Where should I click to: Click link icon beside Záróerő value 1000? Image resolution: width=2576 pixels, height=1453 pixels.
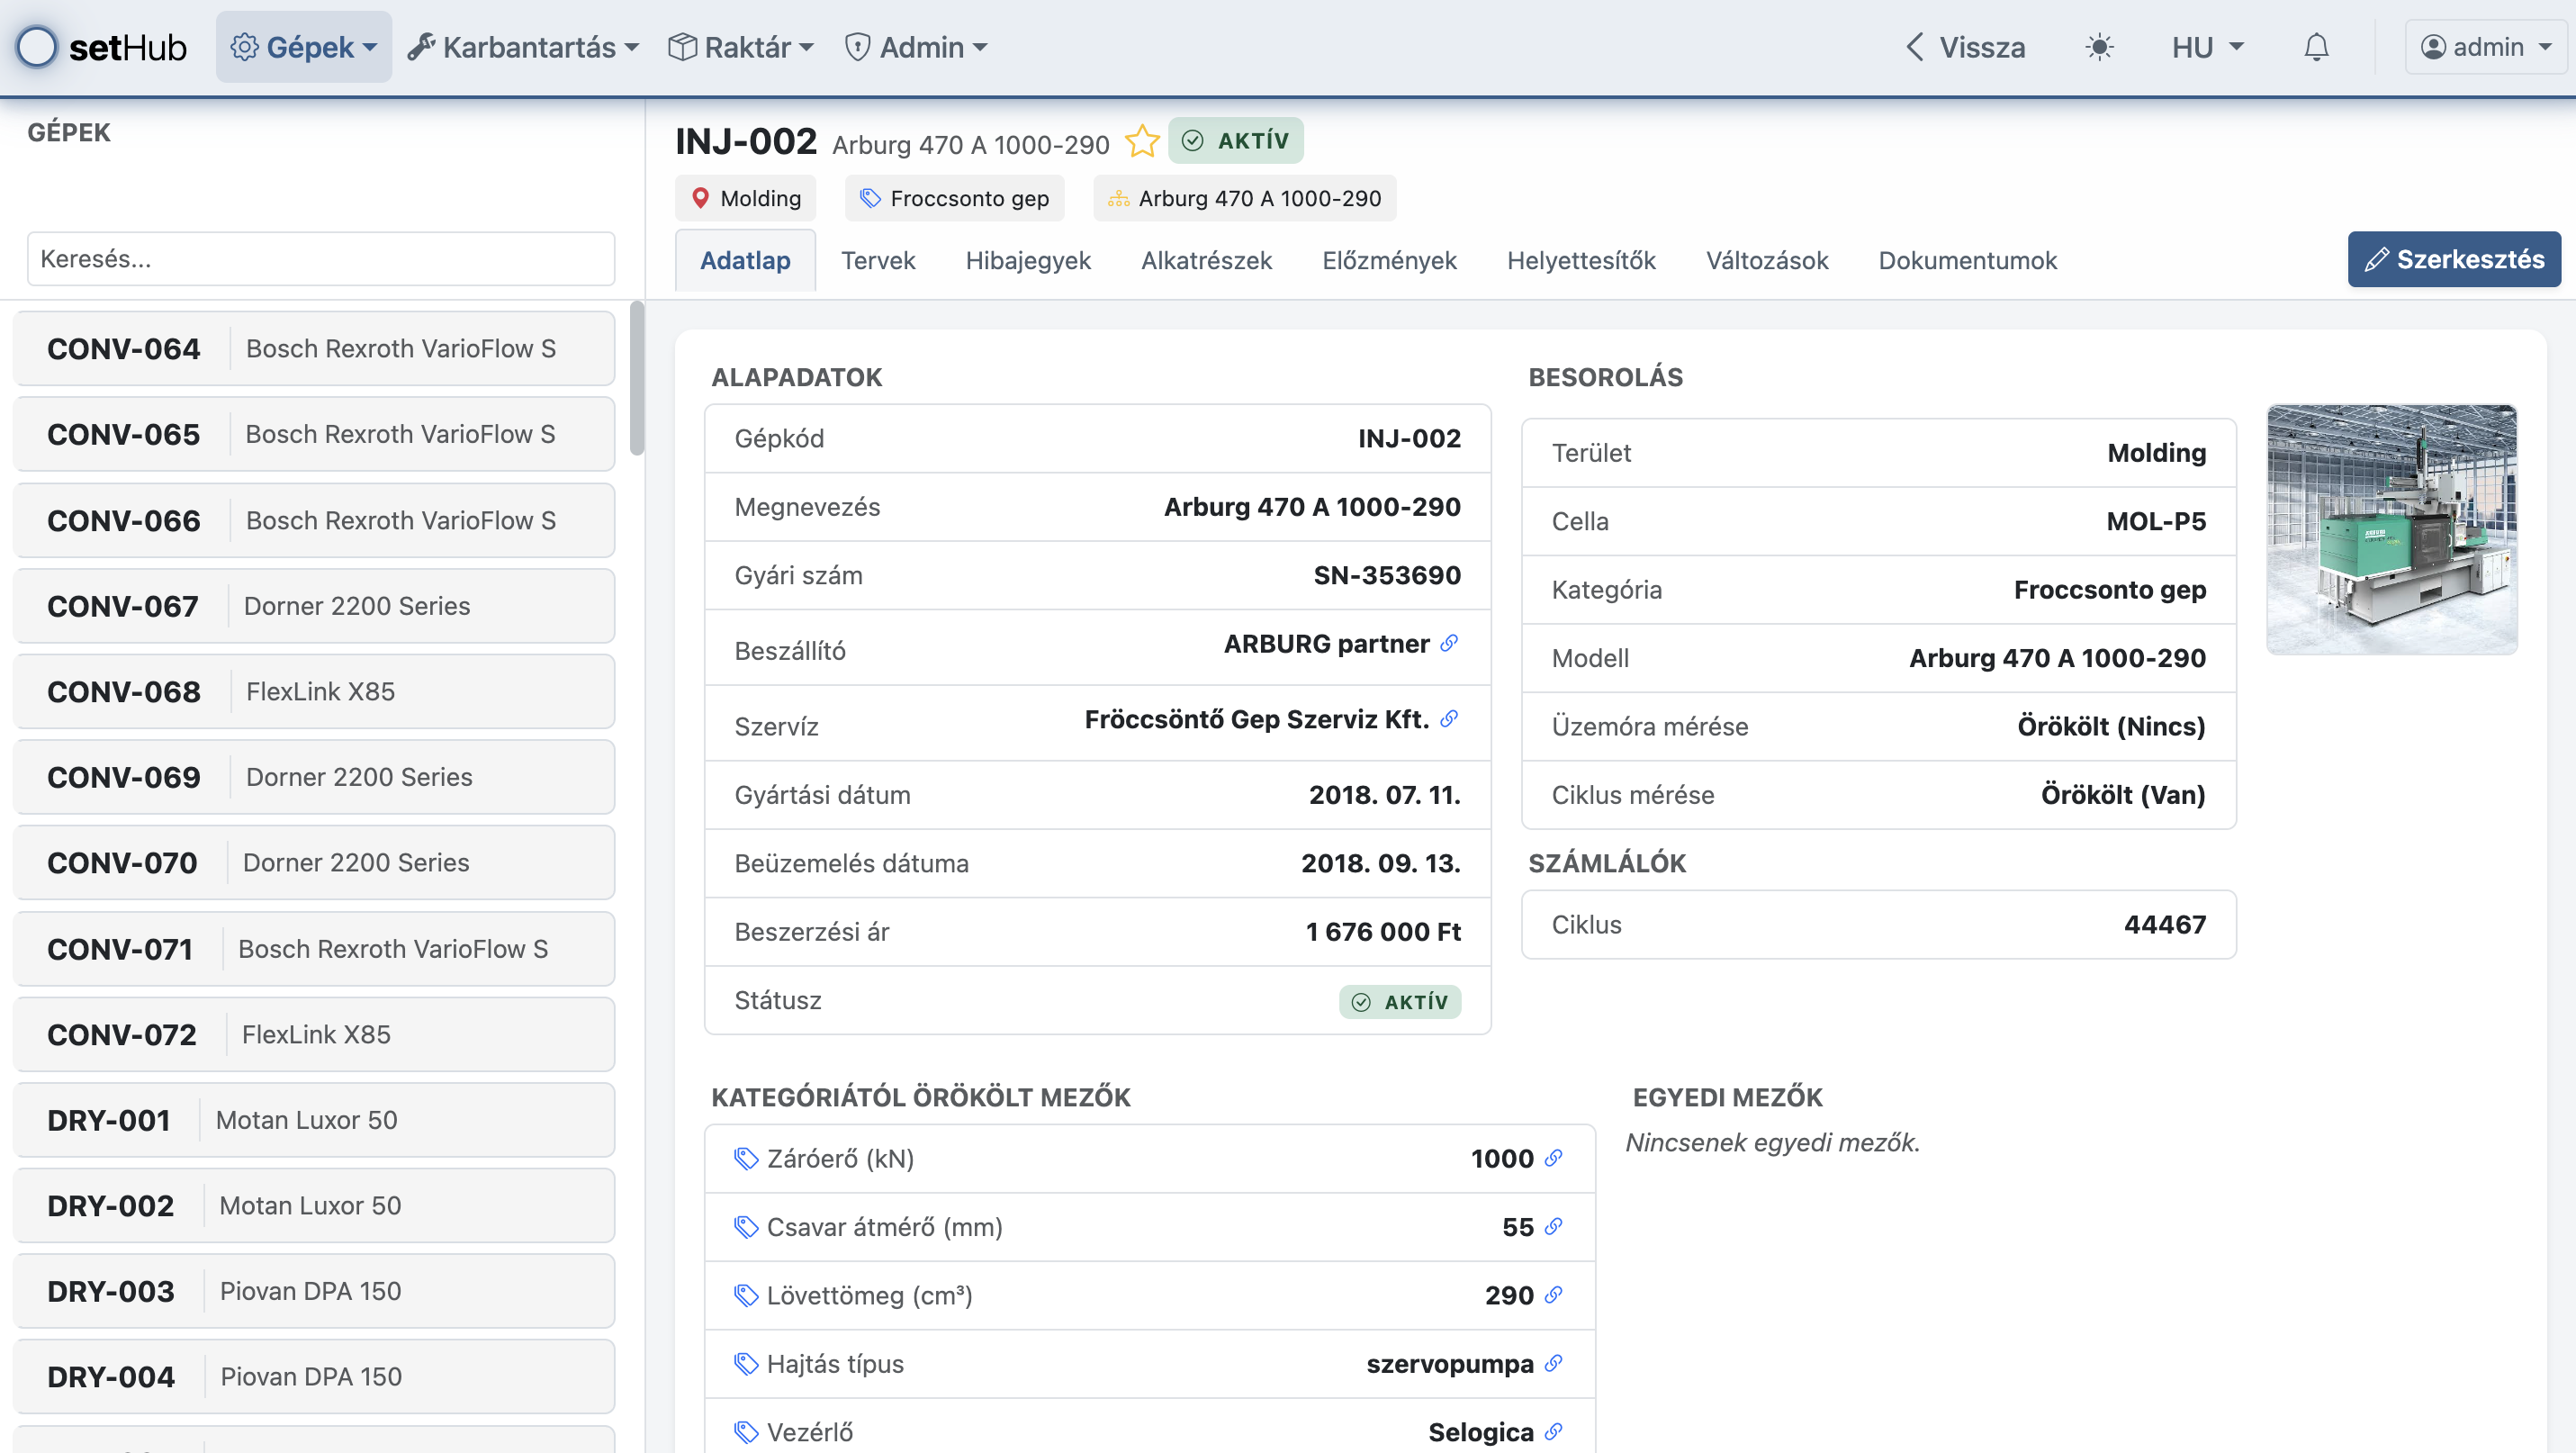(1553, 1158)
